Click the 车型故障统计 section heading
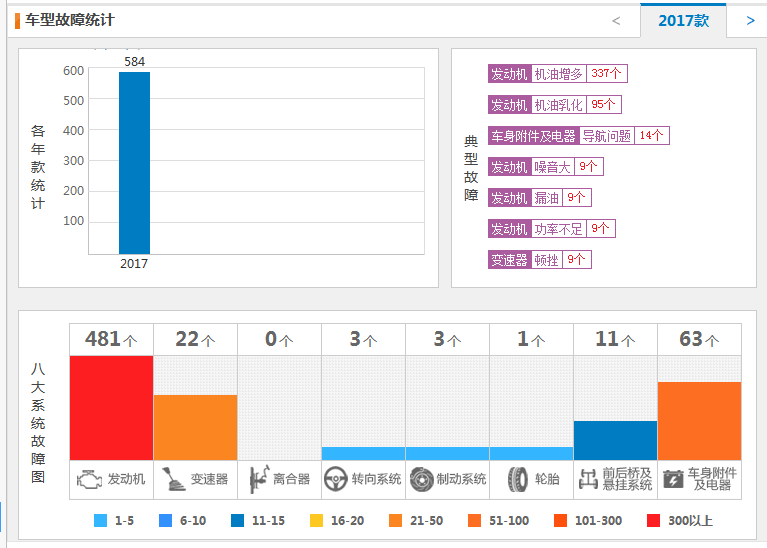The width and height of the screenshot is (767, 548). point(70,20)
